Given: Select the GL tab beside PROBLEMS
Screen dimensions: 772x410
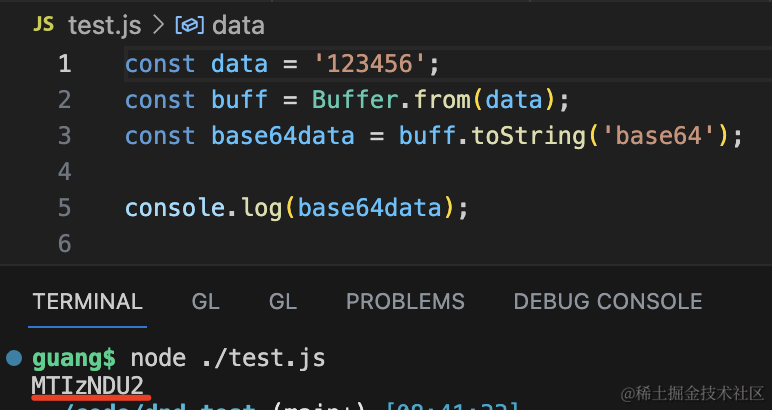Looking at the screenshot, I should pos(283,301).
